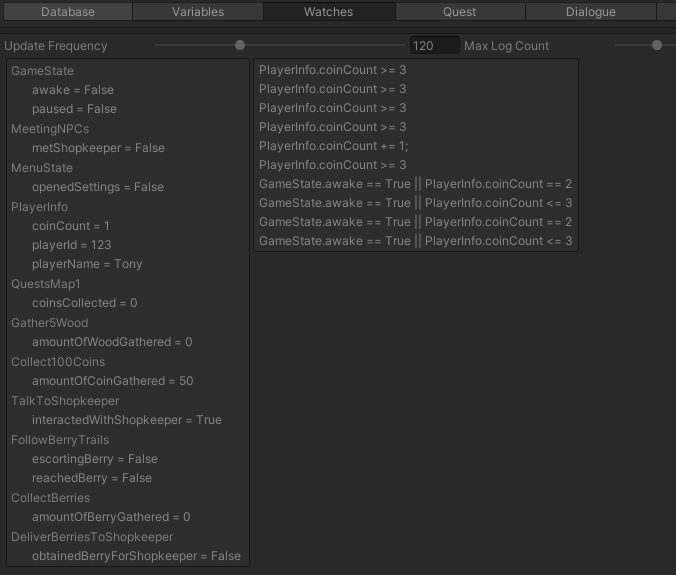Select 'reachedBerry = False' row
This screenshot has width=676, height=575.
[92, 478]
